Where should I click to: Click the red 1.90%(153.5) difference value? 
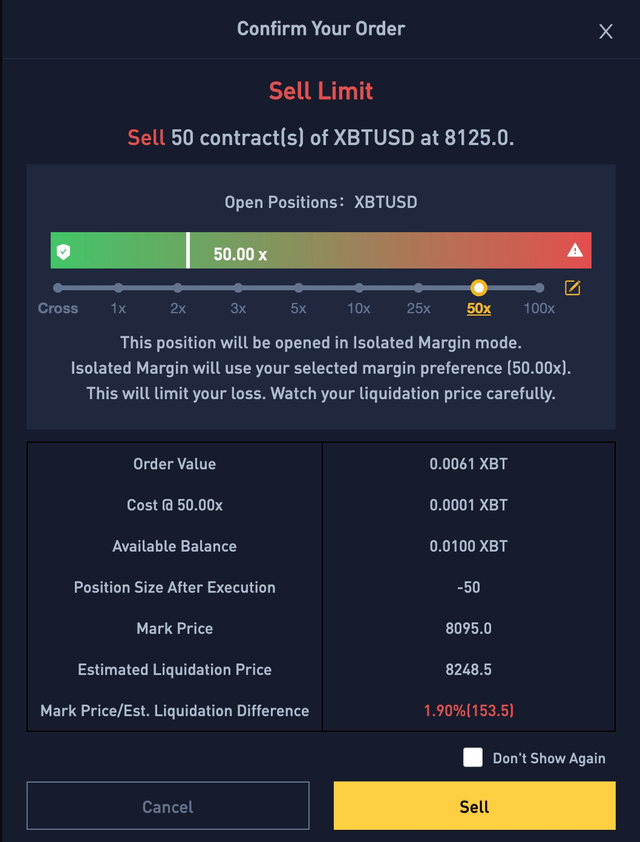[x=468, y=710]
